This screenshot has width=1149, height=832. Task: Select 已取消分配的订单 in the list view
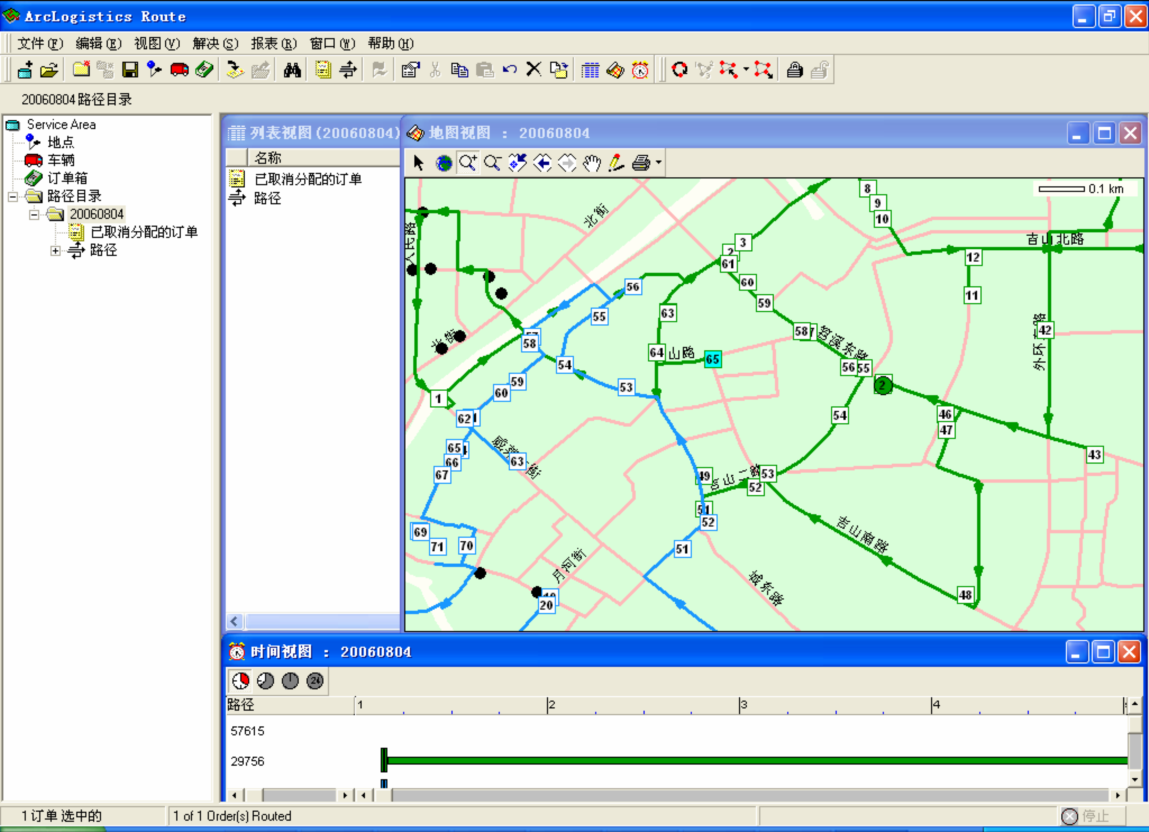click(x=307, y=180)
